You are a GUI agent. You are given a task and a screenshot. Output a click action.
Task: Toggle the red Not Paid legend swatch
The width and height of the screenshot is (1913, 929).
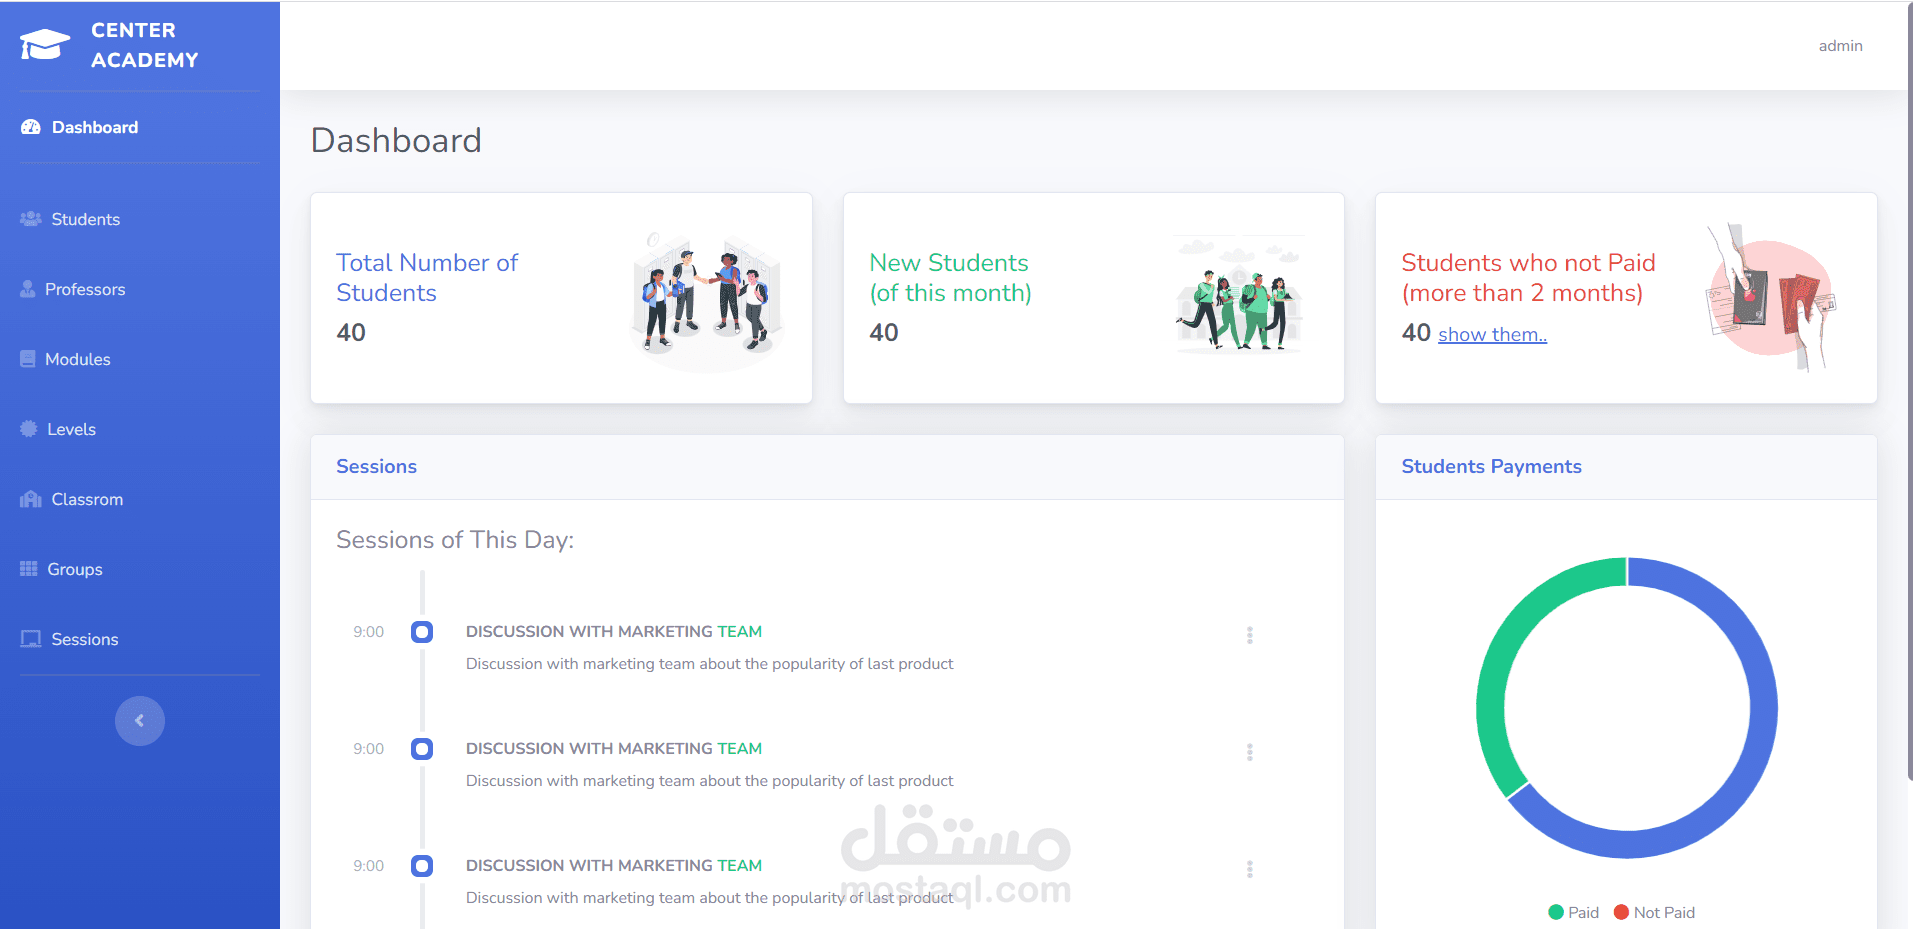pyautogui.click(x=1622, y=912)
